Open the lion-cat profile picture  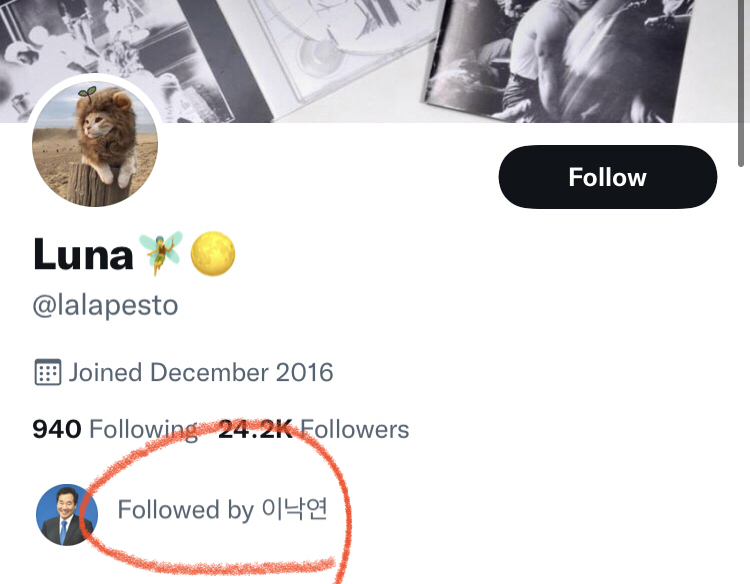[x=96, y=143]
